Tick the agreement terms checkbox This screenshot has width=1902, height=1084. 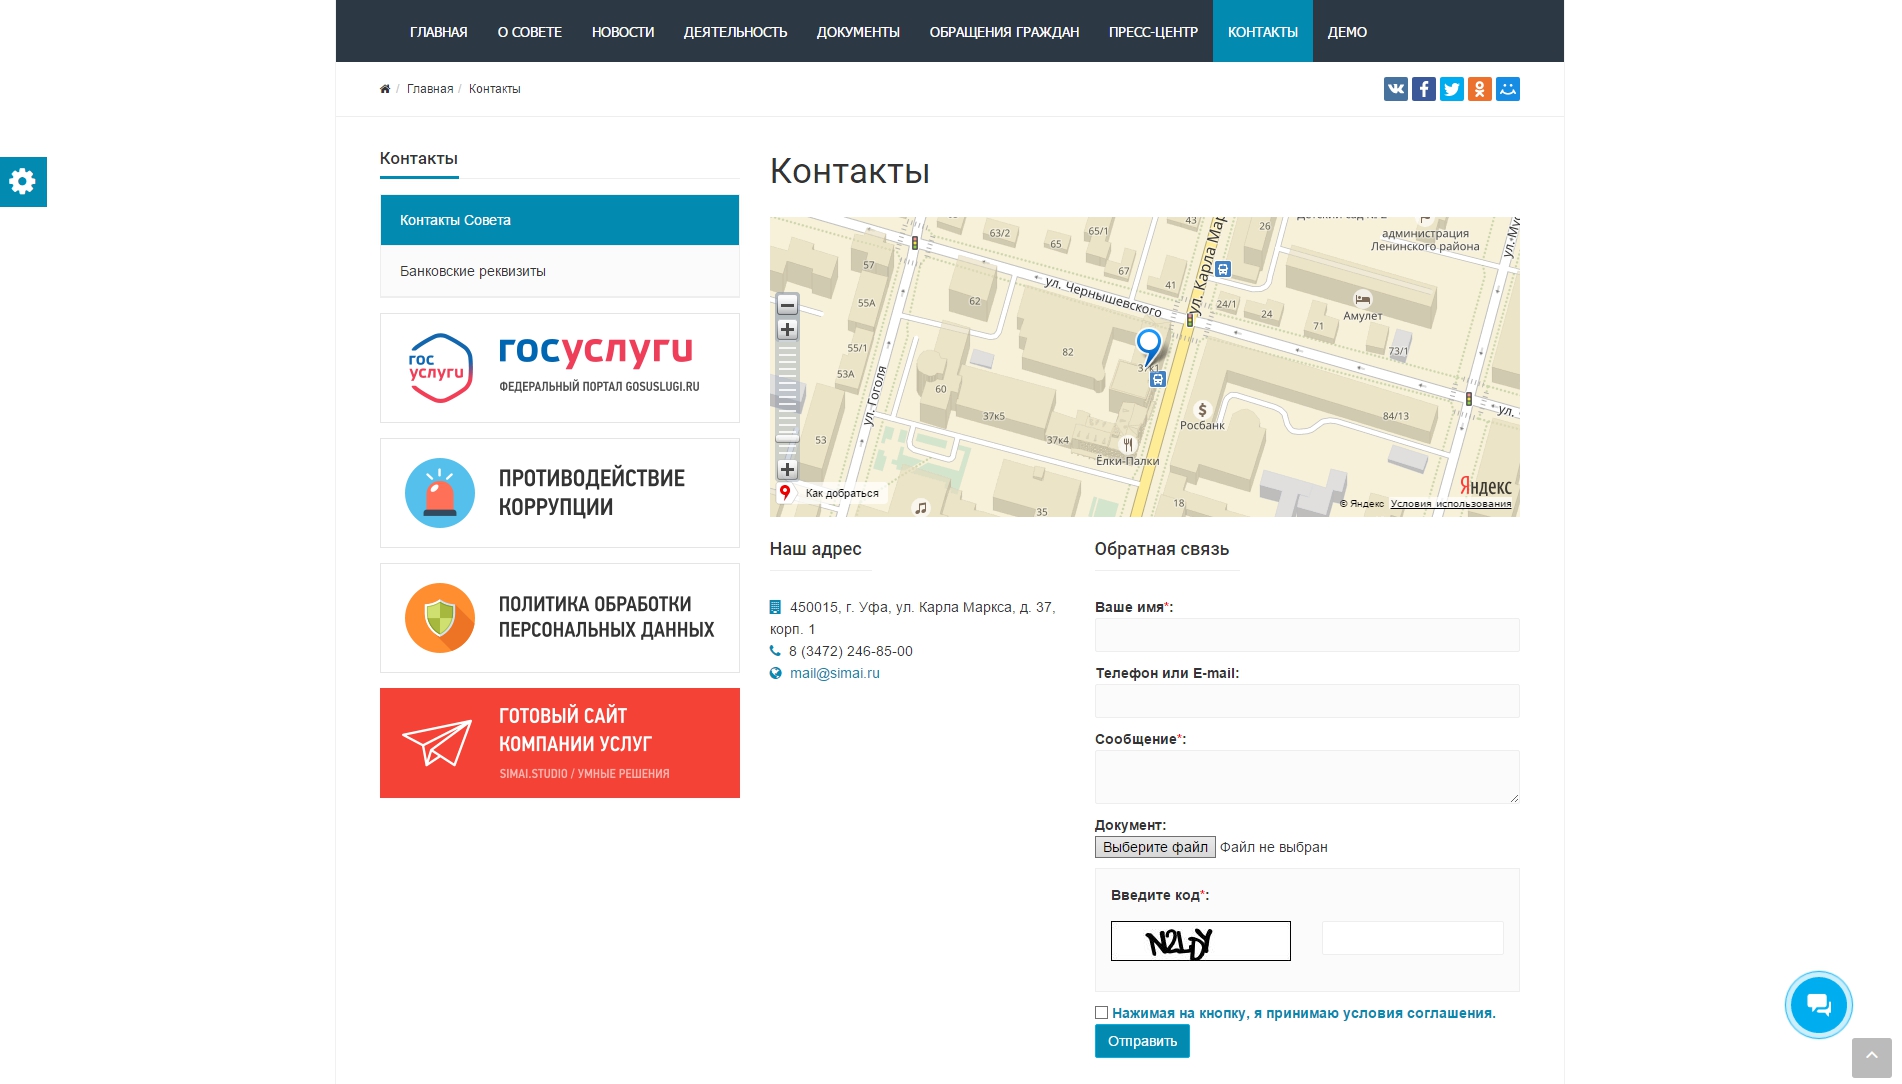point(1101,1013)
